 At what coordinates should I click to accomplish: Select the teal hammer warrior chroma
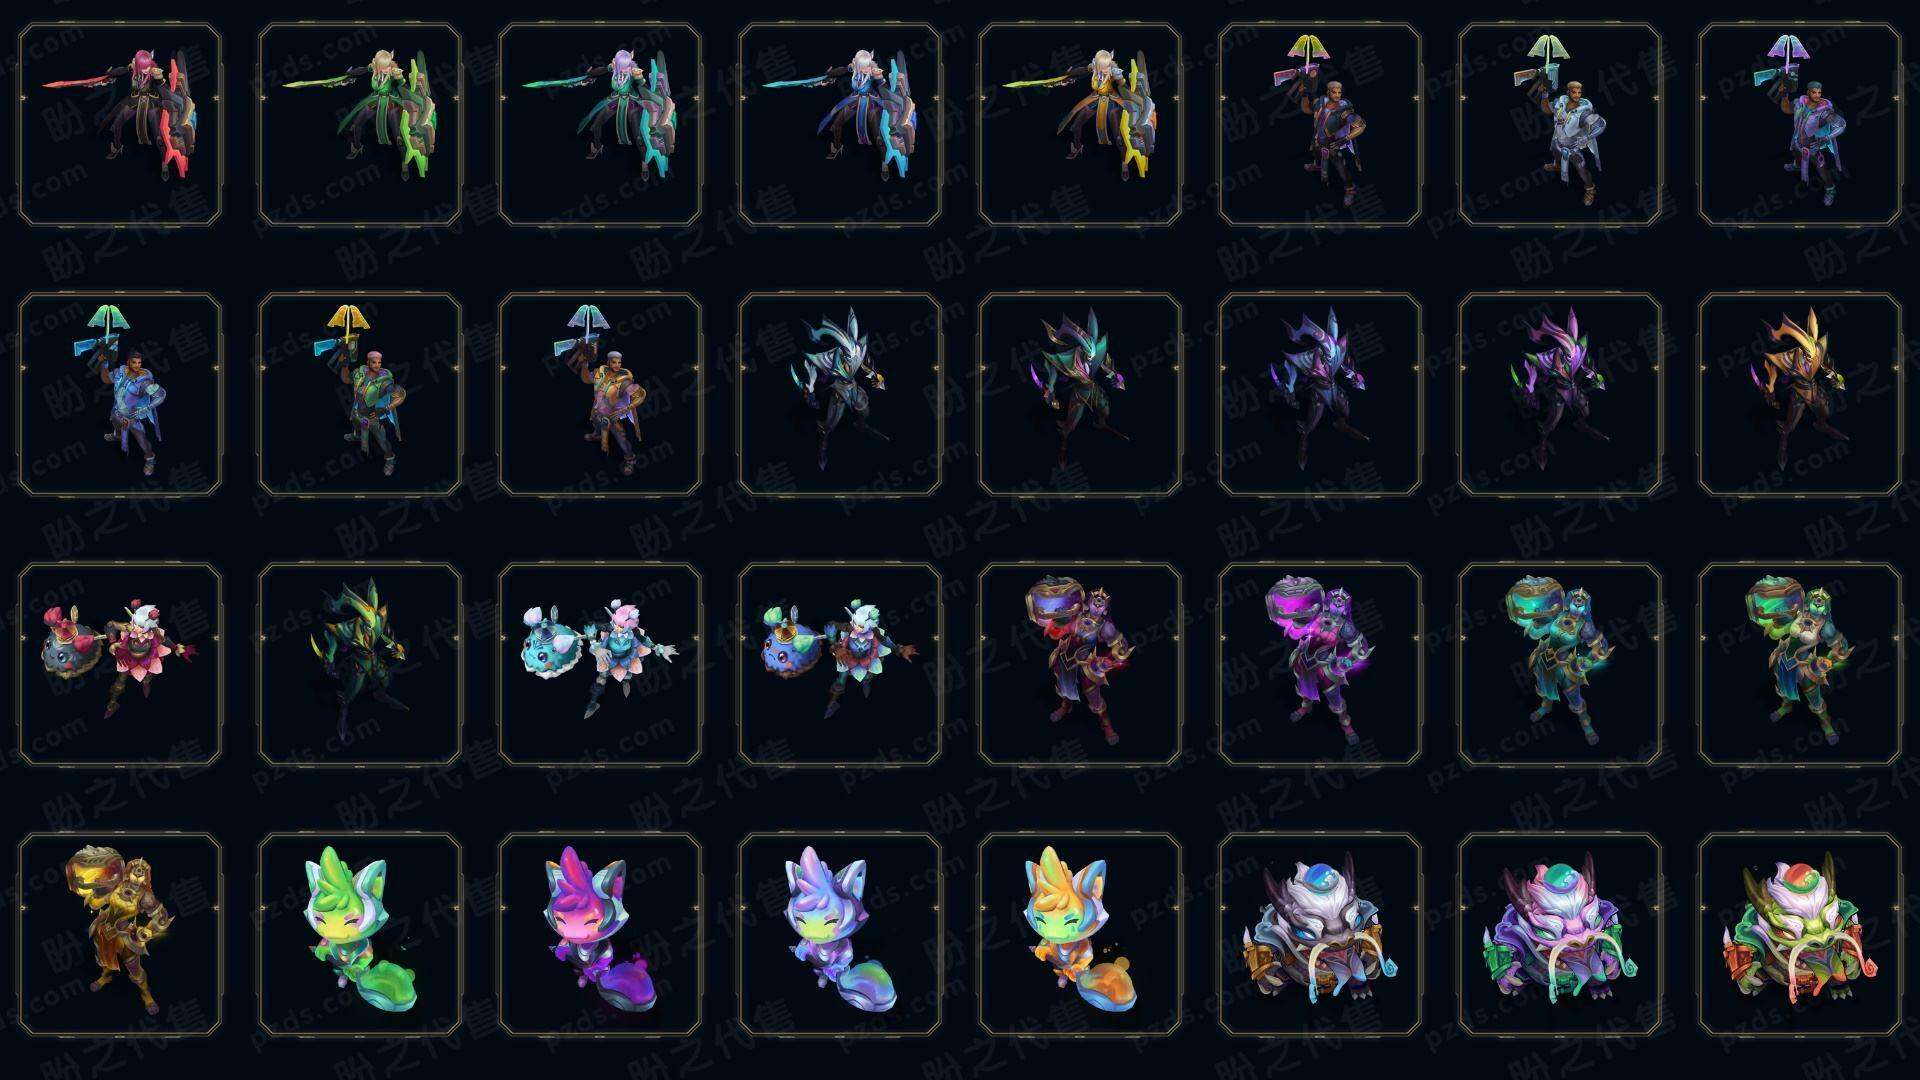click(x=1560, y=664)
